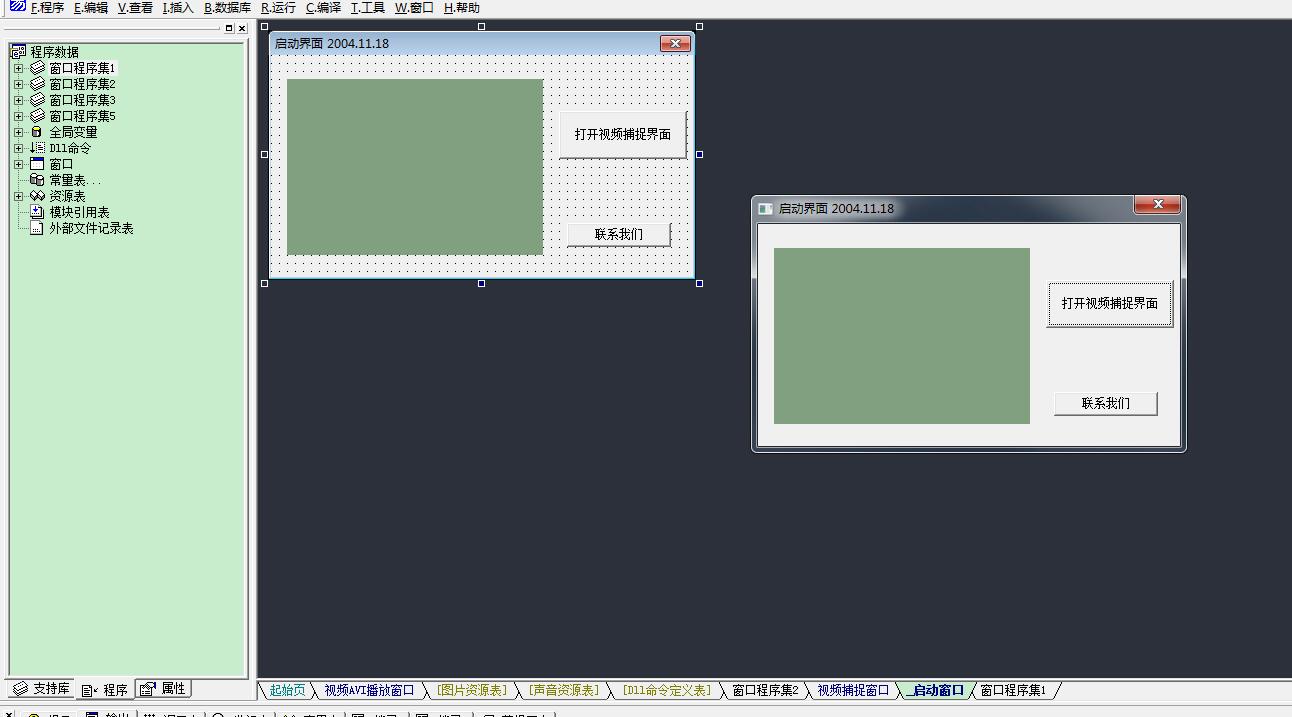Open 外部文件记录表 via its page icon
The image size is (1292, 717).
coord(37,228)
